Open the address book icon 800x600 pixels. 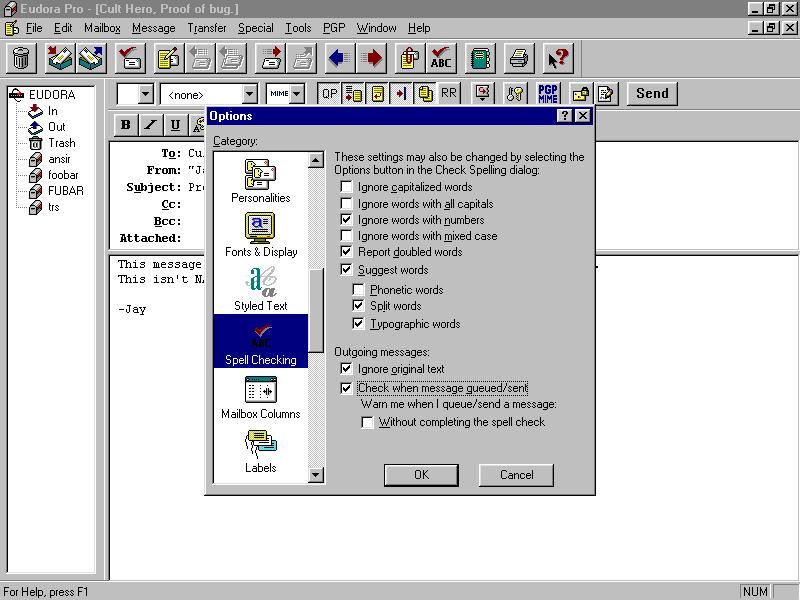[x=481, y=59]
